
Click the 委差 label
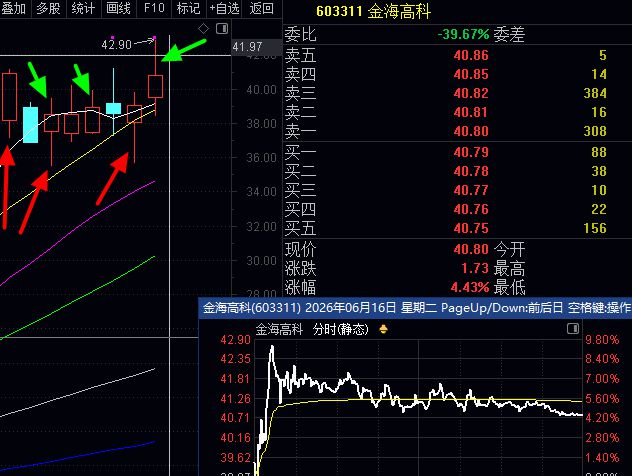click(509, 34)
